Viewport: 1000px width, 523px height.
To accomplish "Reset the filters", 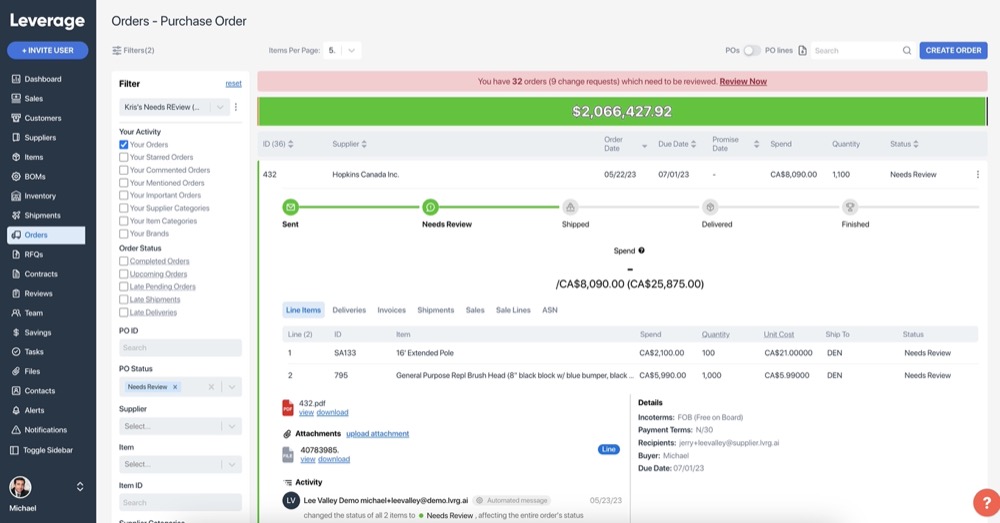I will [233, 84].
